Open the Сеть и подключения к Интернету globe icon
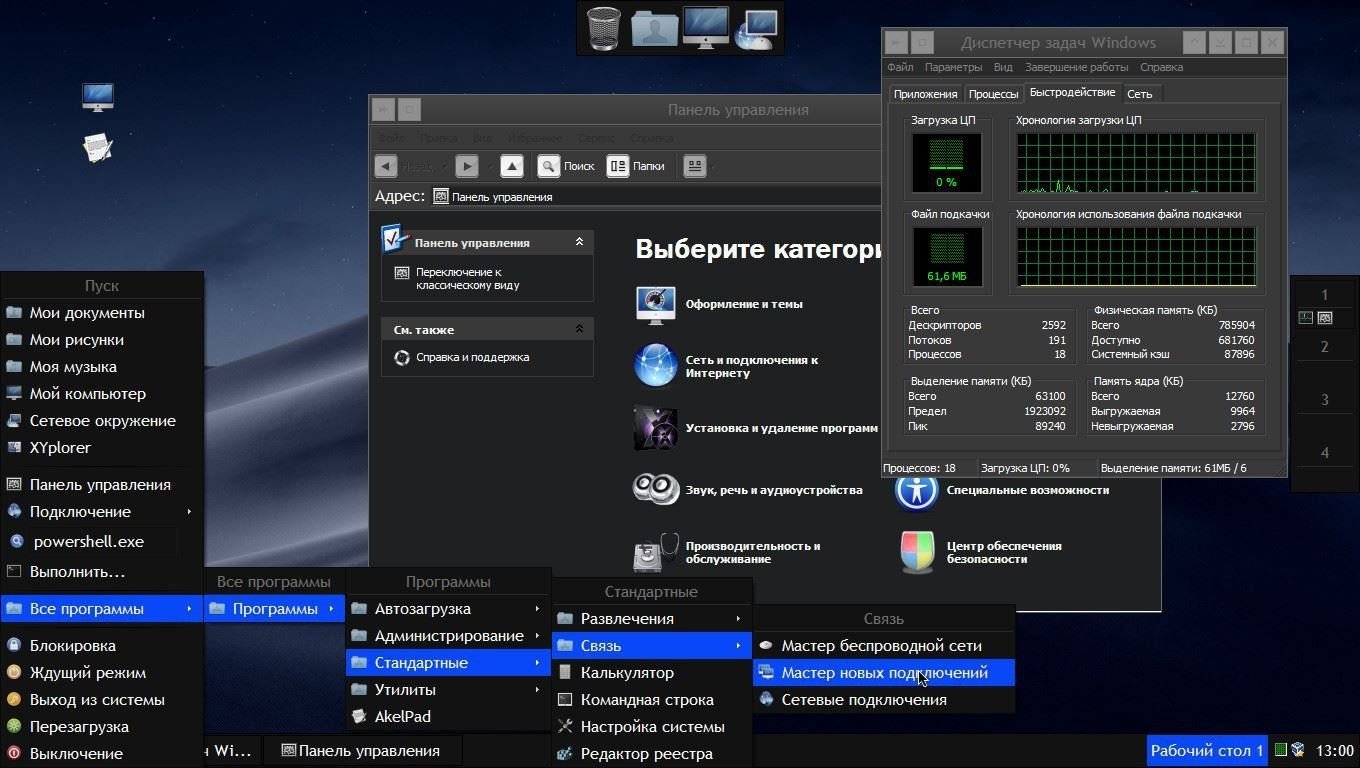Viewport: 1360px width, 768px height. point(655,366)
